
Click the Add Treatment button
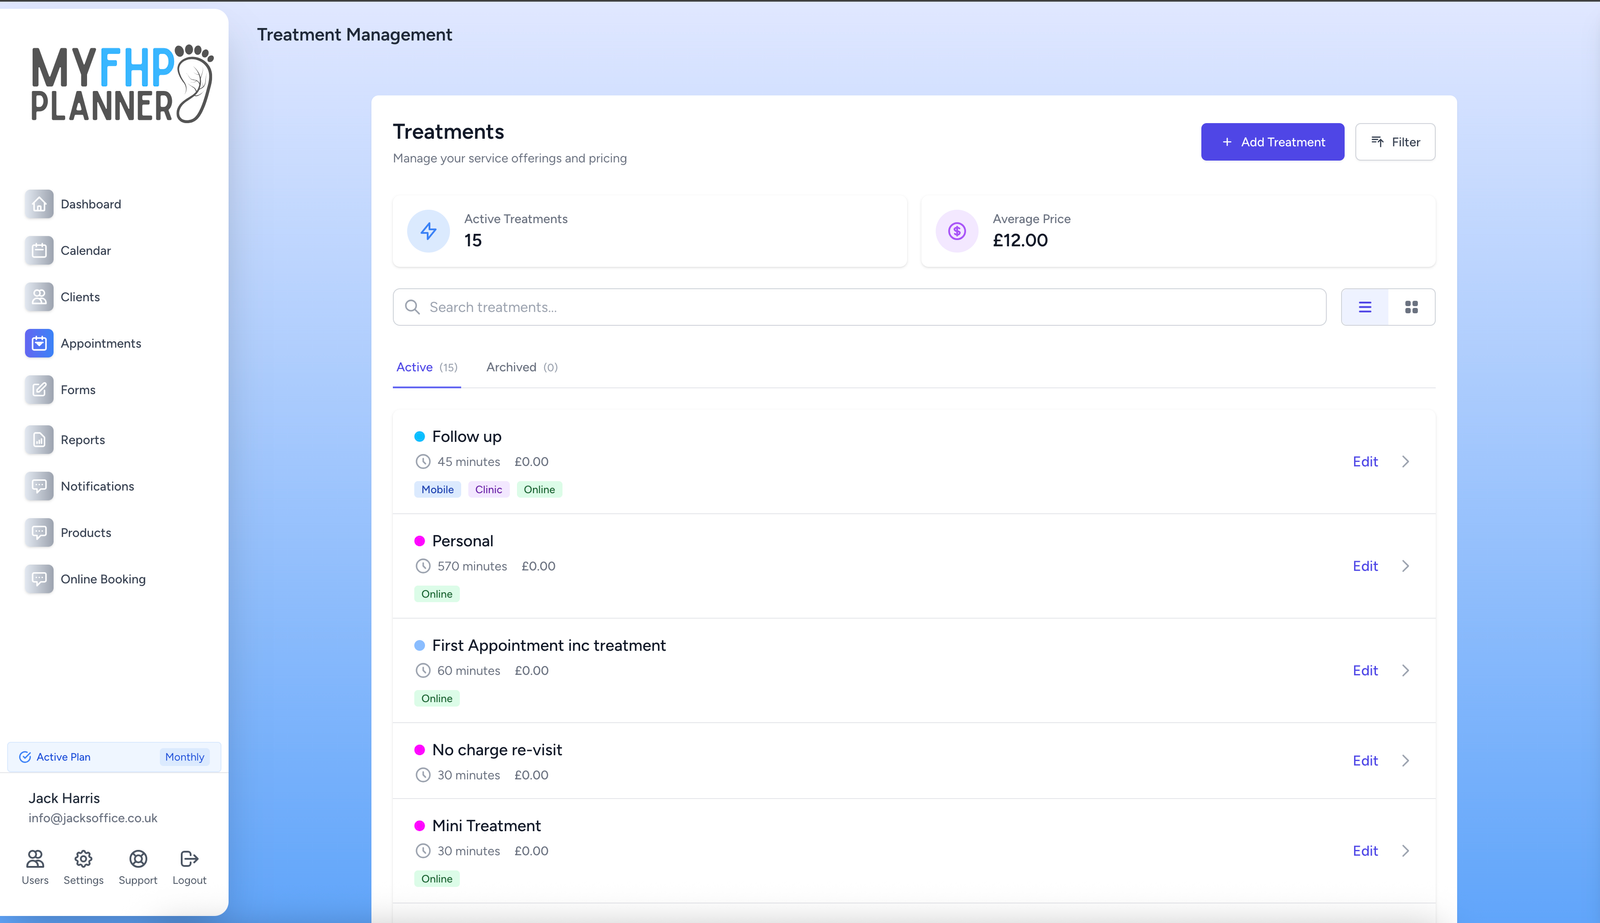point(1272,142)
